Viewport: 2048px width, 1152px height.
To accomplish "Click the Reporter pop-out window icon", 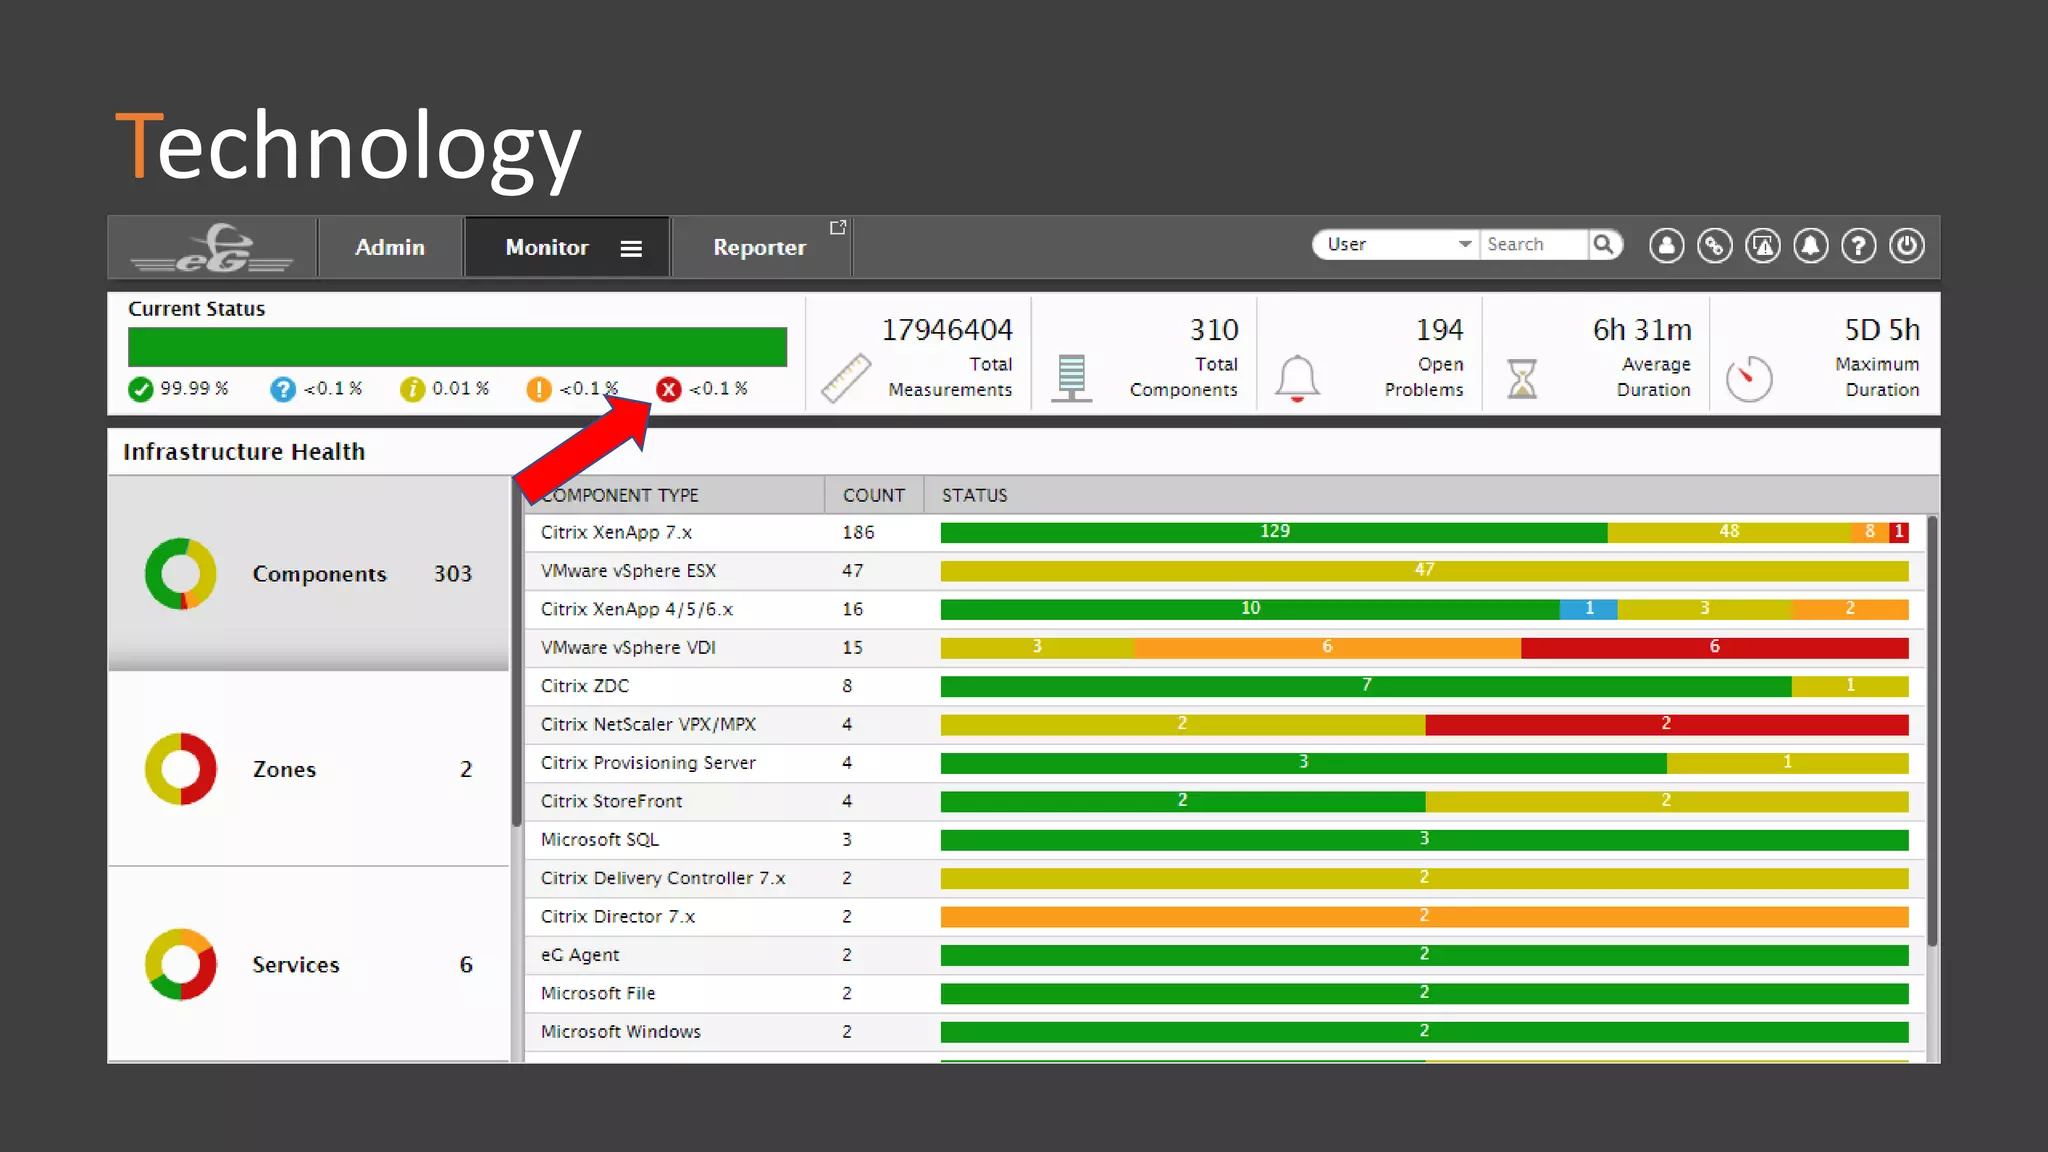I will click(838, 228).
